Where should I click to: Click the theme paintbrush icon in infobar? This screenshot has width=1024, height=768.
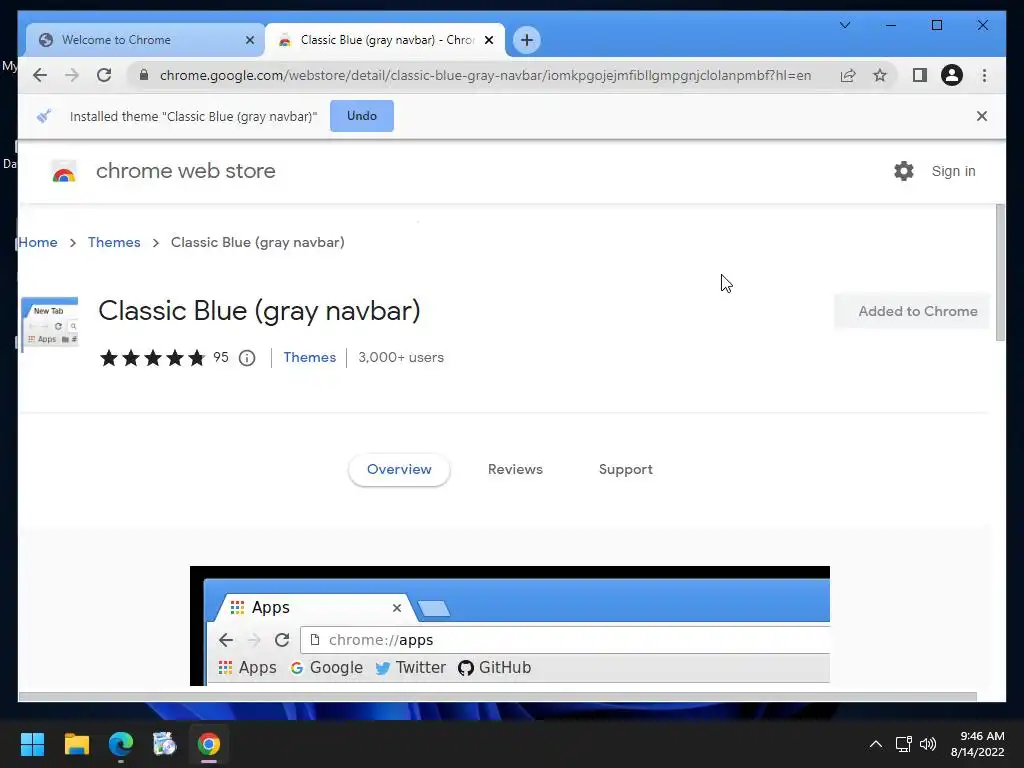click(44, 116)
